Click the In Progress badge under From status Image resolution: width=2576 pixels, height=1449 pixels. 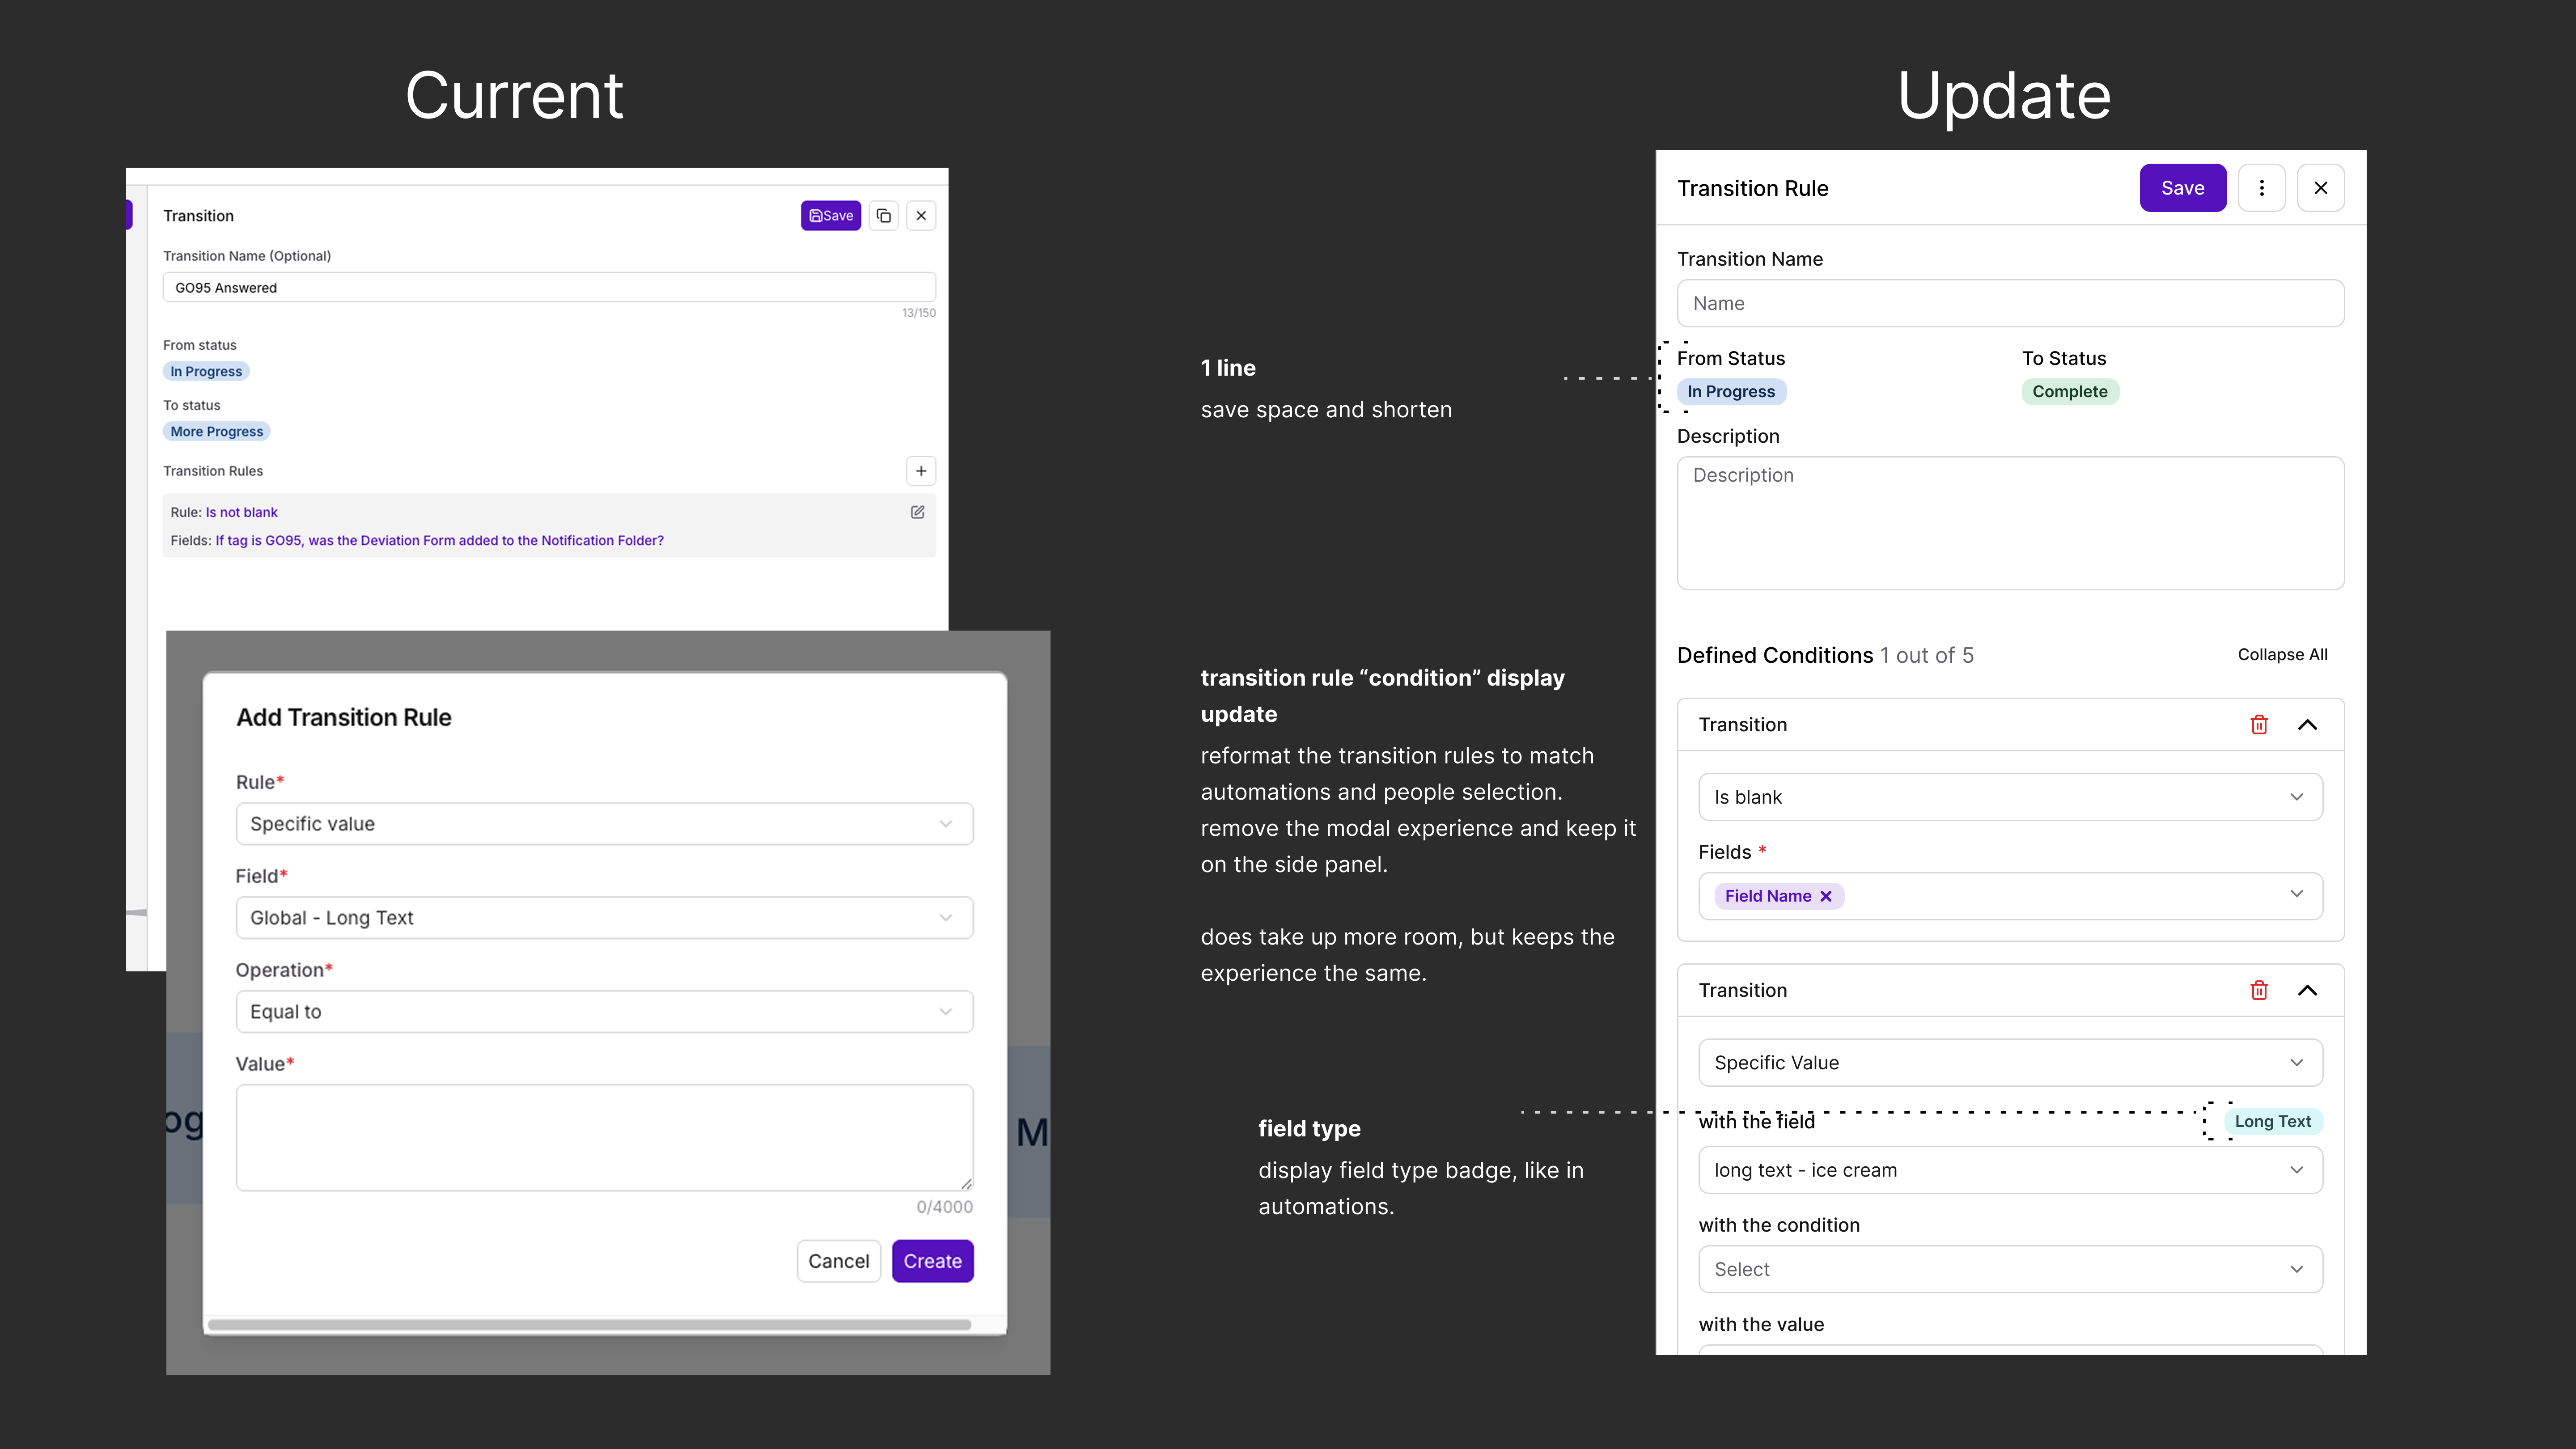point(206,371)
